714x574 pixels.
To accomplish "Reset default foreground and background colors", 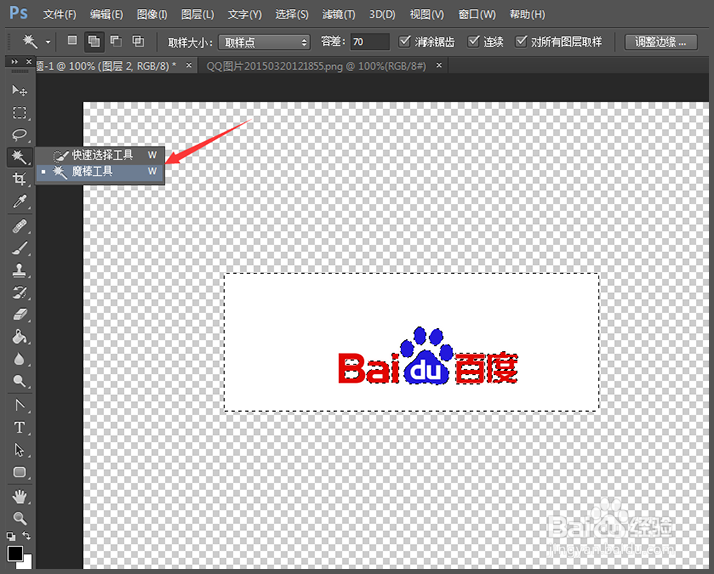I will point(11,536).
